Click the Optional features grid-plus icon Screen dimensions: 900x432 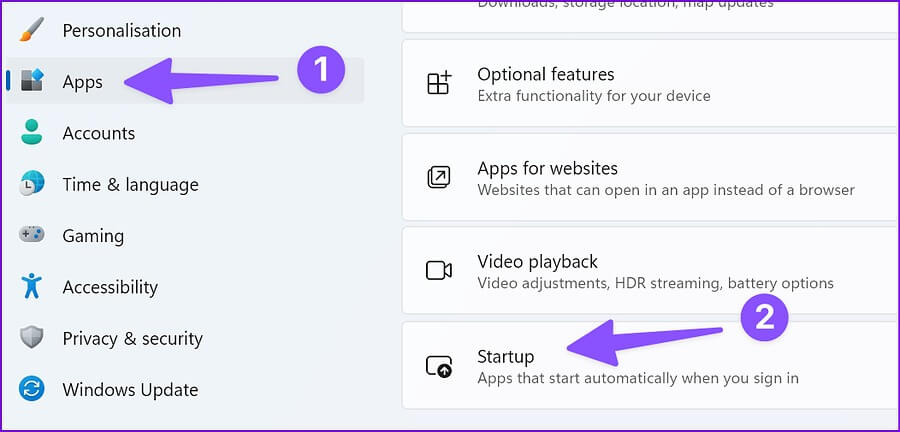point(440,83)
